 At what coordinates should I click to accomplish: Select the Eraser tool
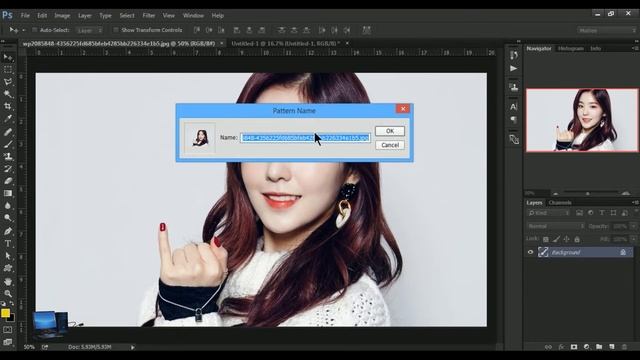pyautogui.click(x=8, y=181)
